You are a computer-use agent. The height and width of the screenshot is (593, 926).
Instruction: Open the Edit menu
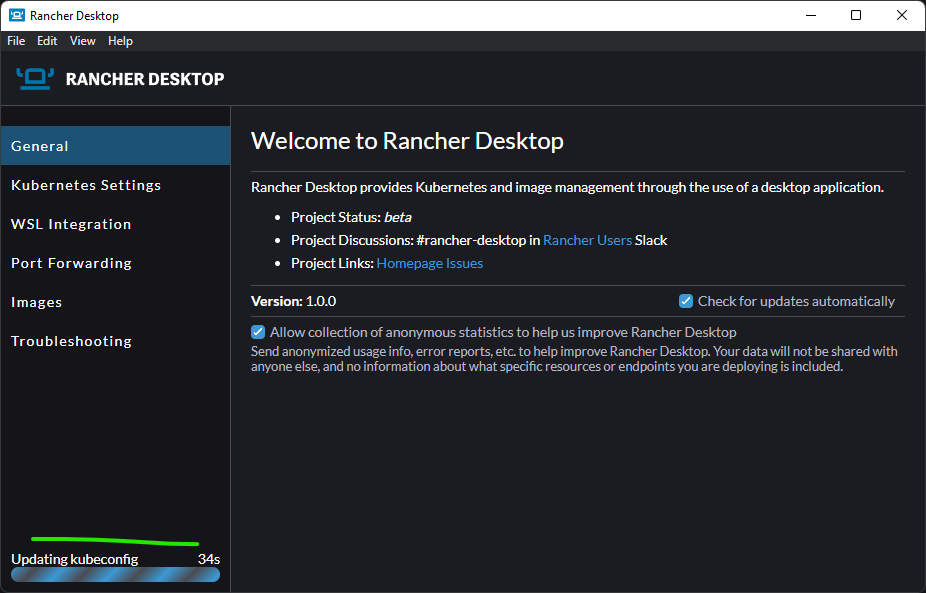click(x=47, y=41)
